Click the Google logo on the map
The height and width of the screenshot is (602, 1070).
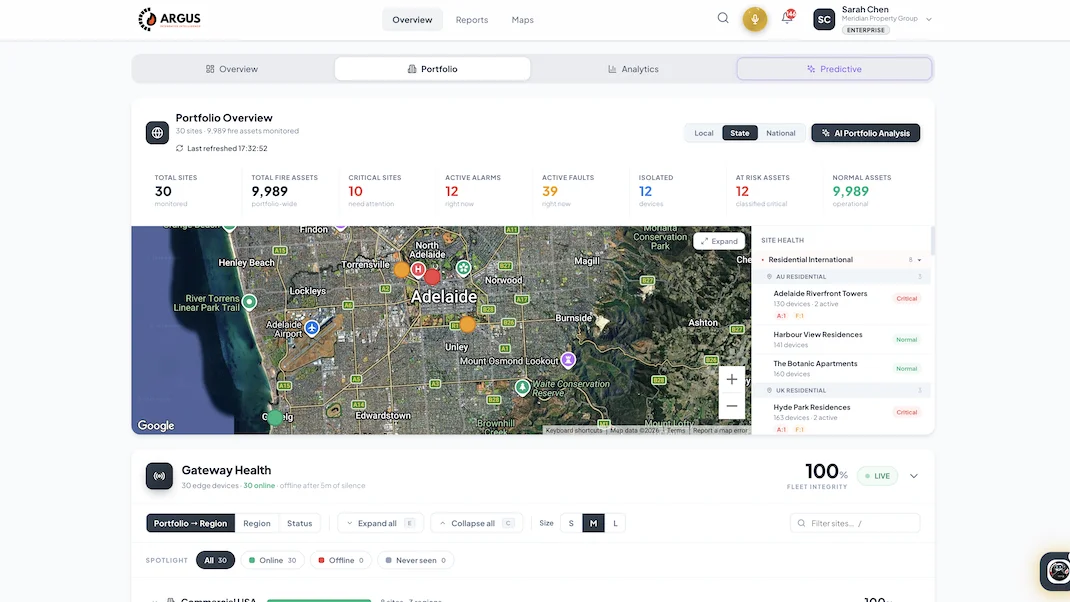156,425
